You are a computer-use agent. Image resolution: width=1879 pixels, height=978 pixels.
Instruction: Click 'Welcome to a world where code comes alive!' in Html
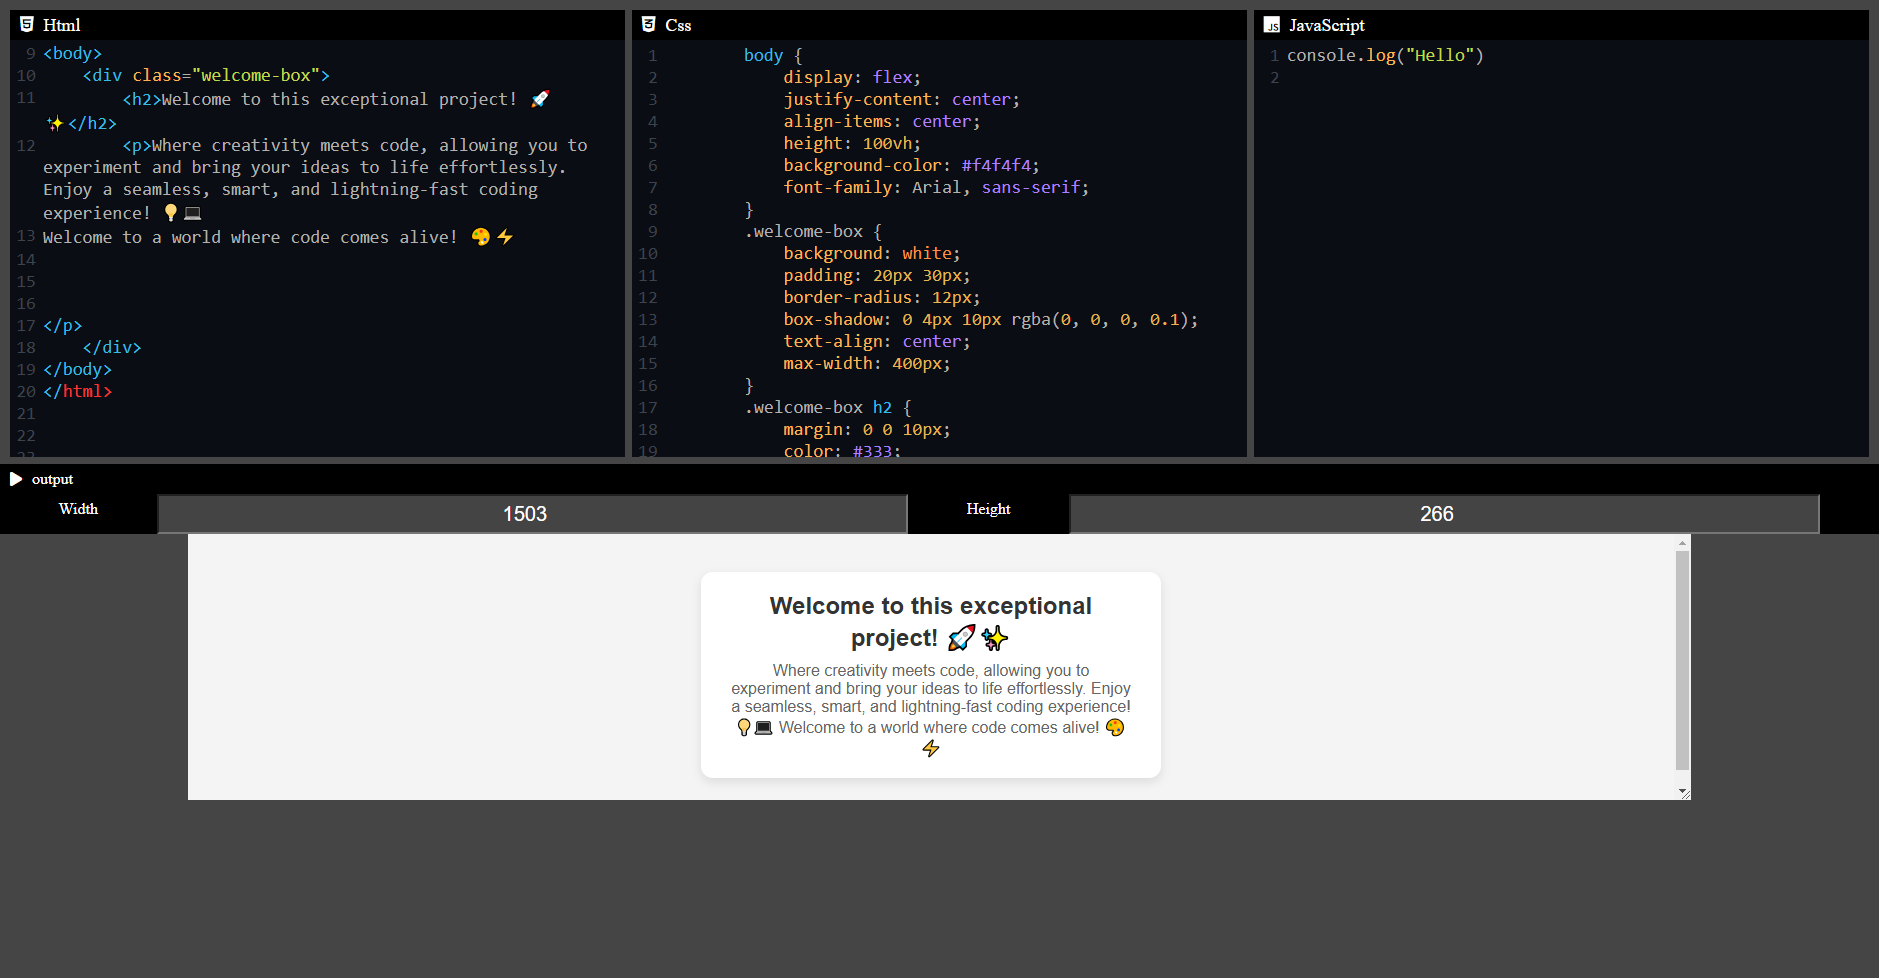pos(250,237)
